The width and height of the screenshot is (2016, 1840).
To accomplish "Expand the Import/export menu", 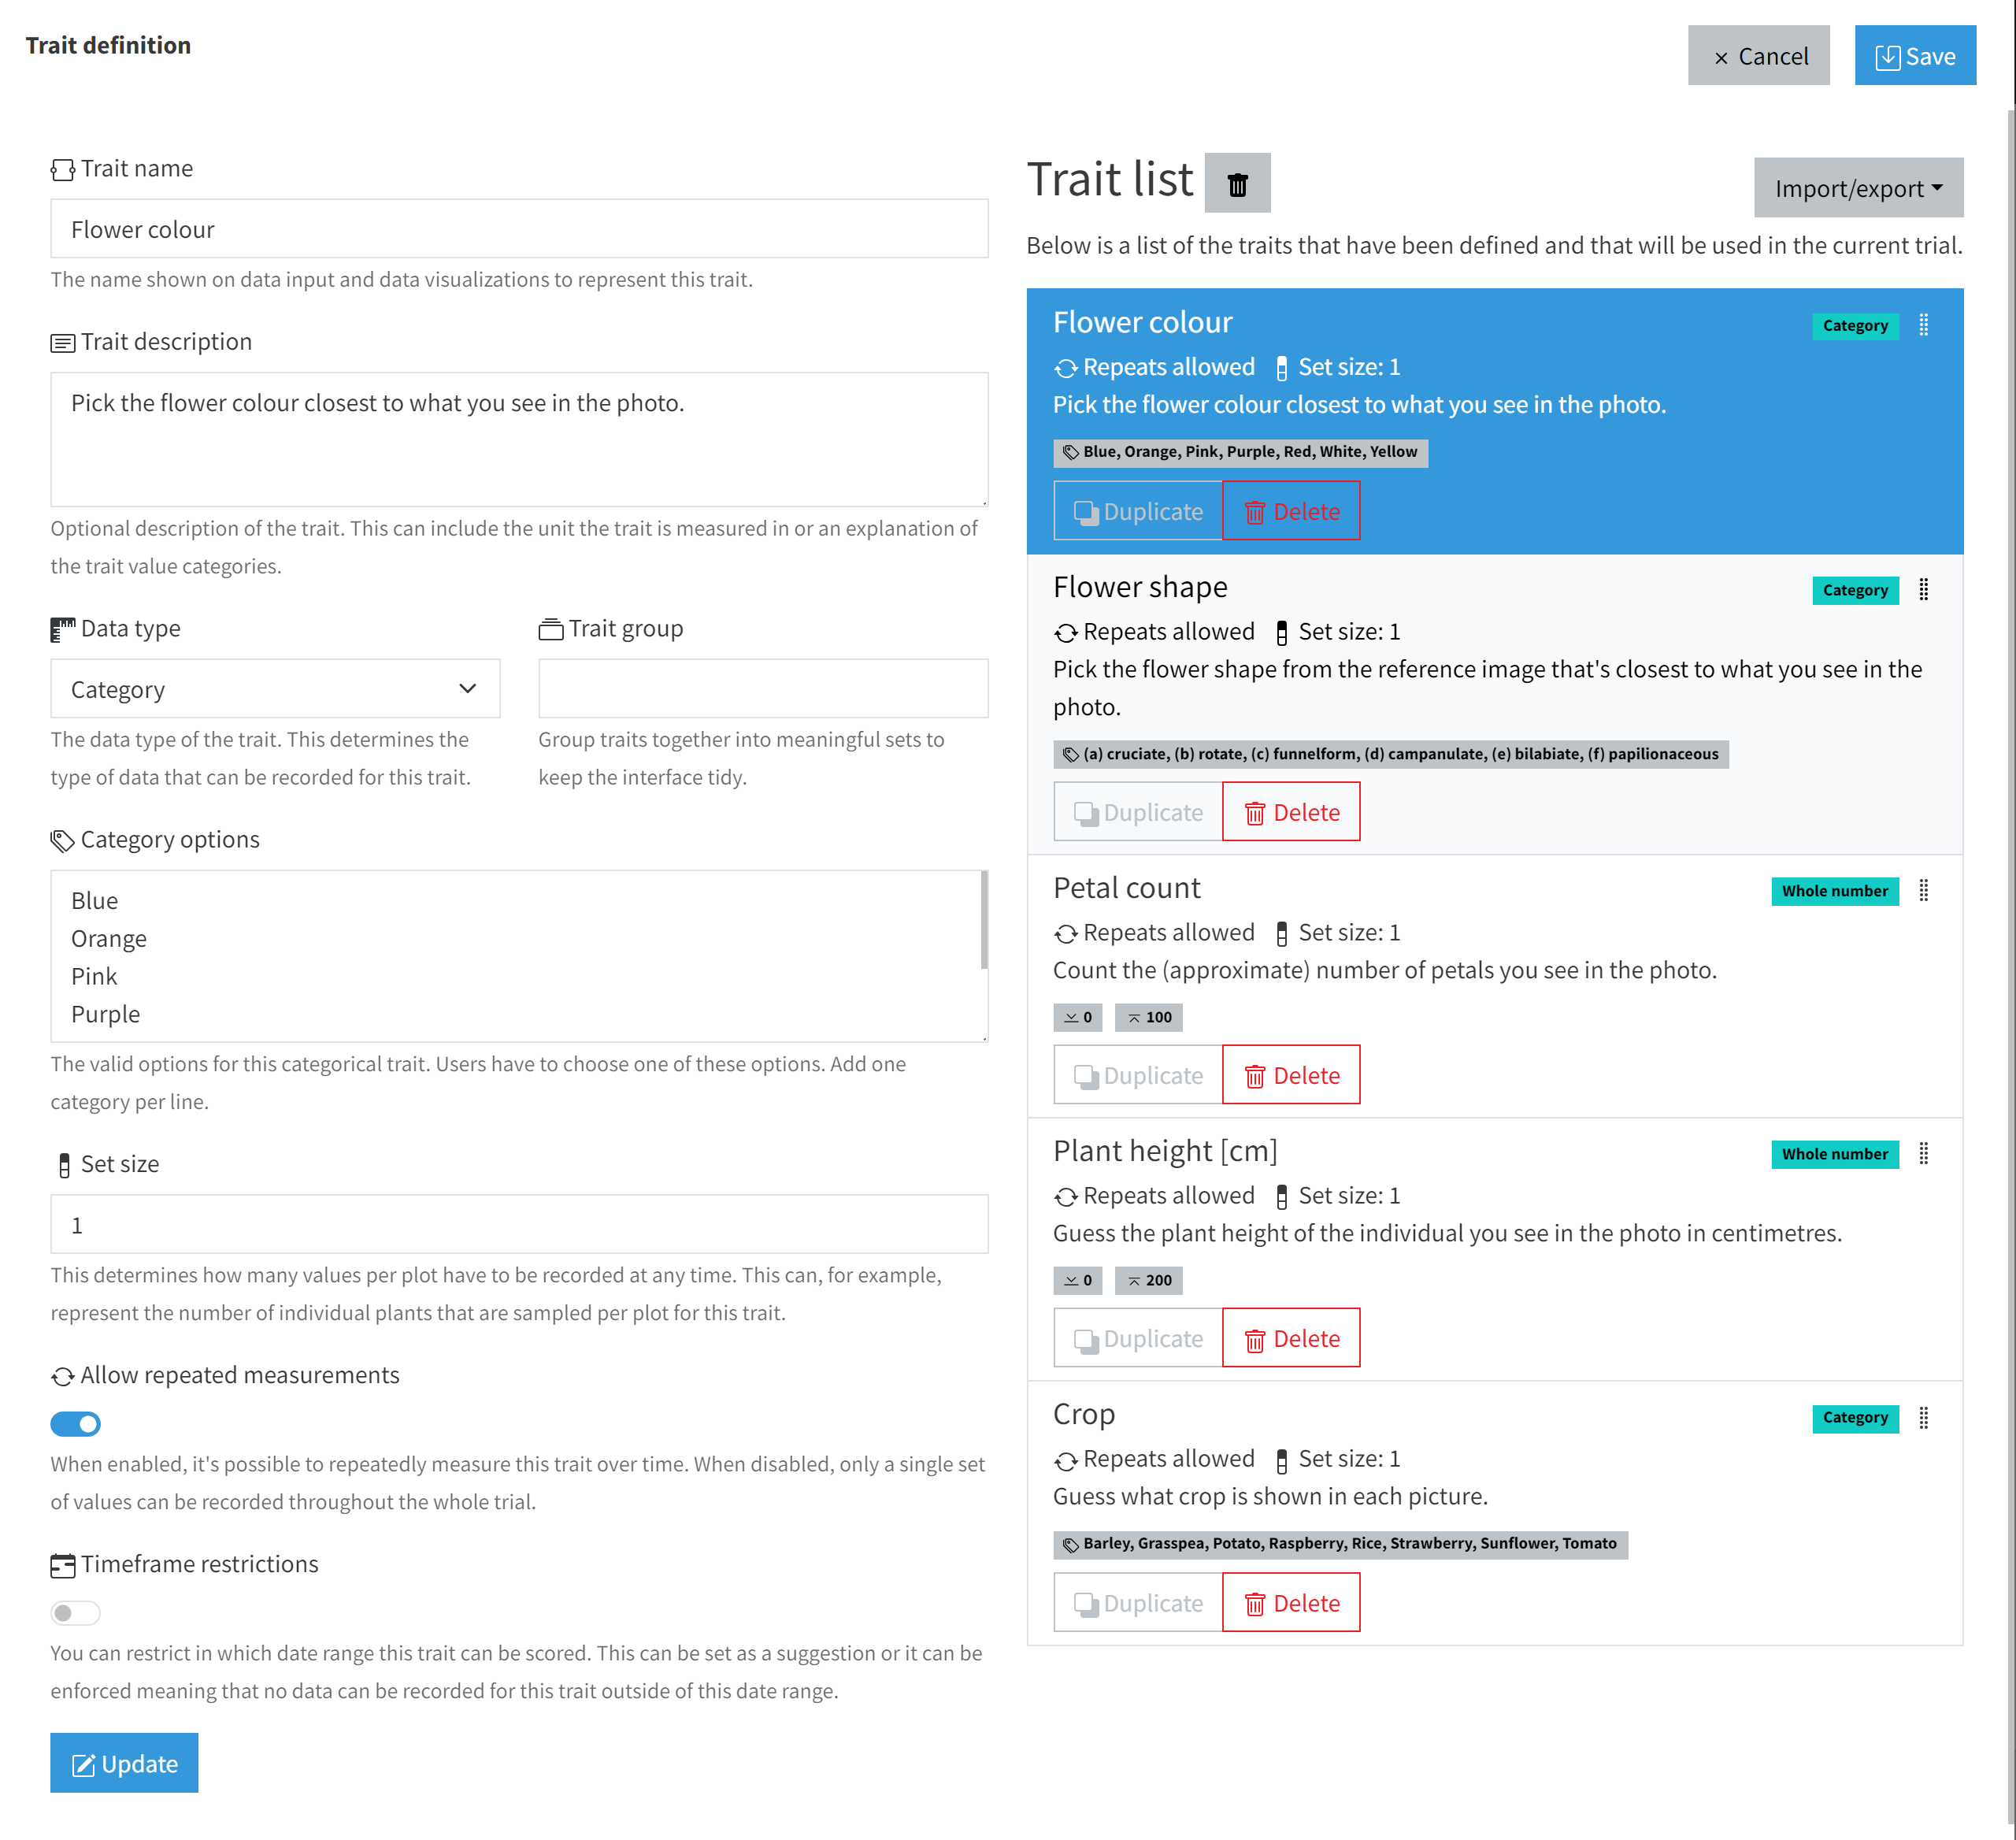I will point(1858,188).
